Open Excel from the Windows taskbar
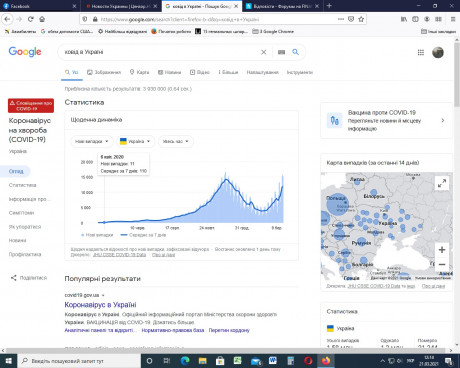The width and height of the screenshot is (460, 368). coord(237,361)
